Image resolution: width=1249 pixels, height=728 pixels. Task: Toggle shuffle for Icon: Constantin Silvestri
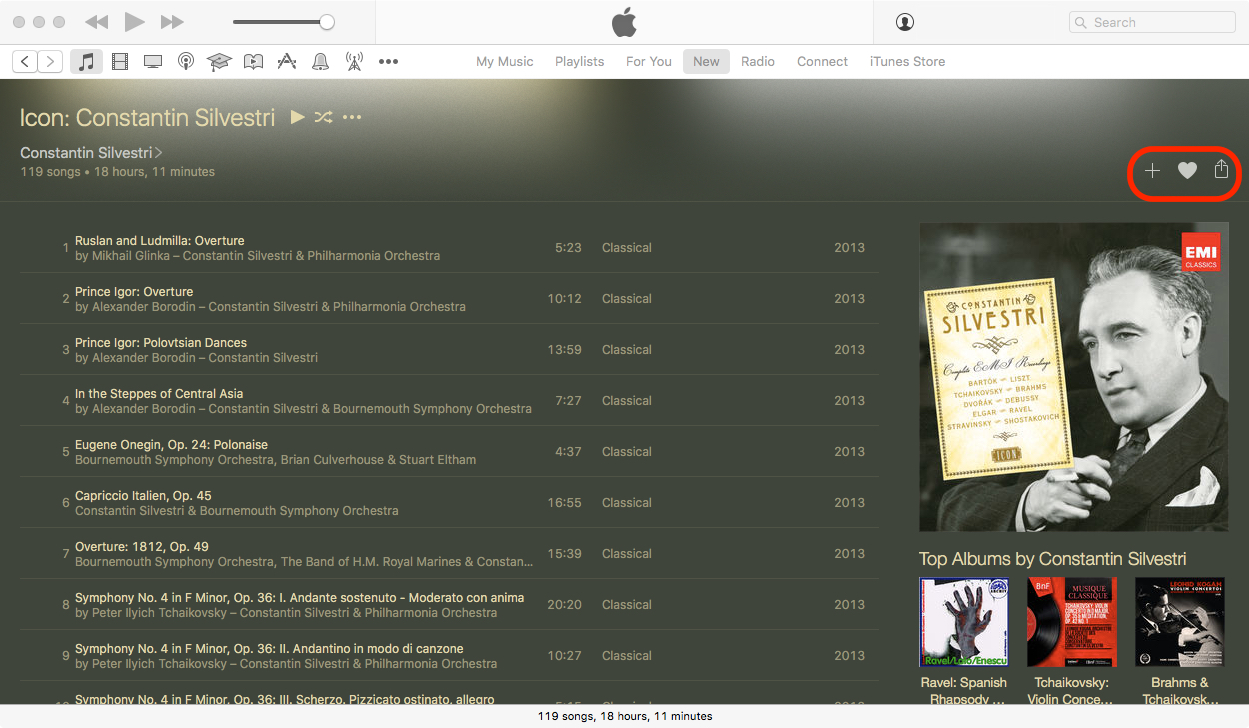pyautogui.click(x=323, y=117)
